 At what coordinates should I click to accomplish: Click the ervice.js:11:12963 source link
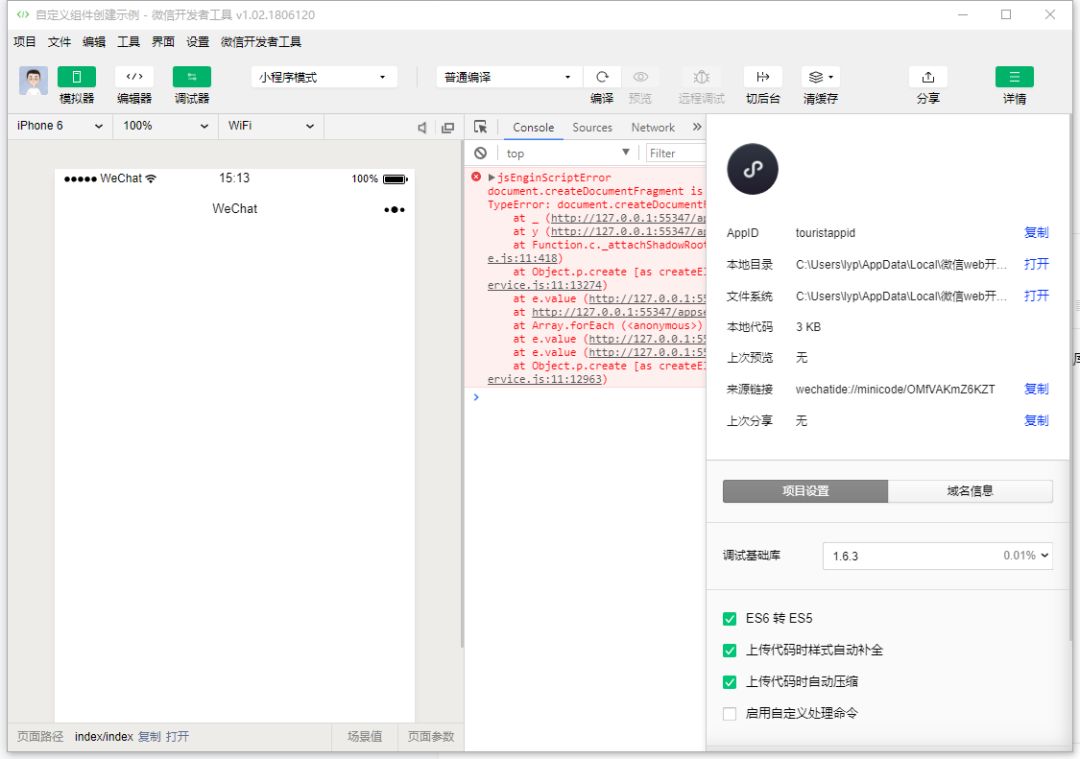click(546, 380)
